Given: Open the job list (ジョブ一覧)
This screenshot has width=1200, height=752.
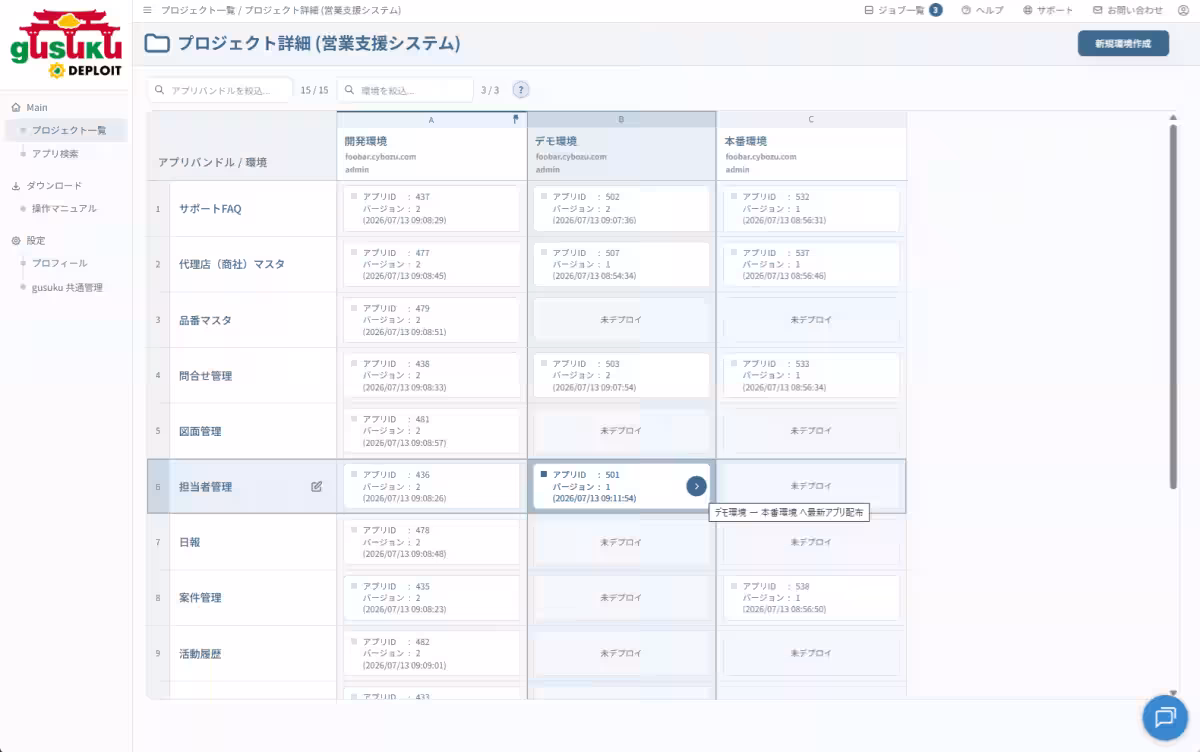Looking at the screenshot, I should [x=902, y=10].
